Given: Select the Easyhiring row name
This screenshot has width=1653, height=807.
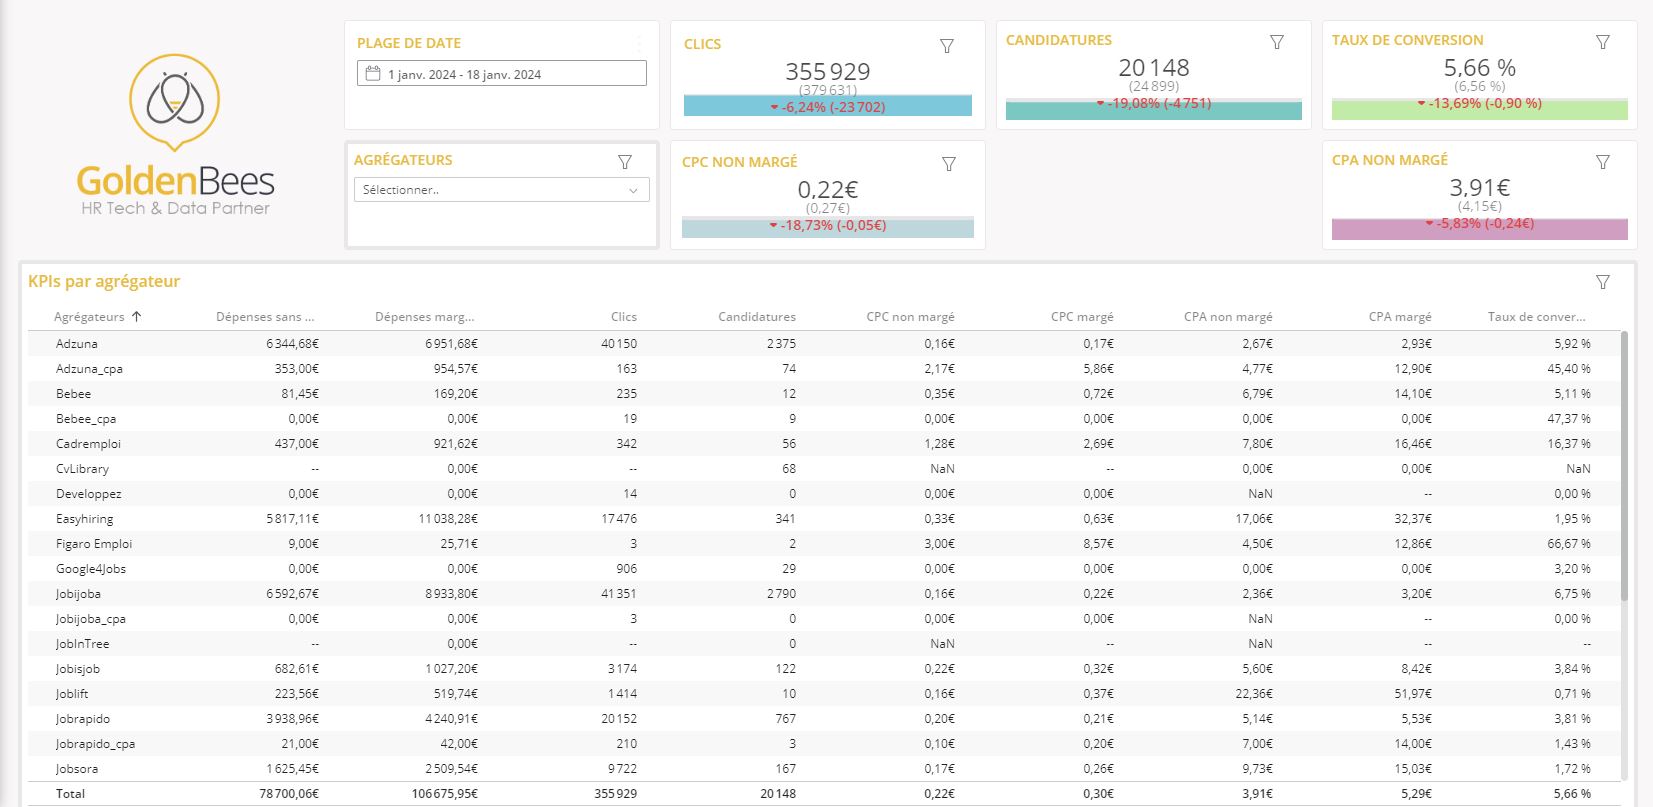Looking at the screenshot, I should point(85,519).
